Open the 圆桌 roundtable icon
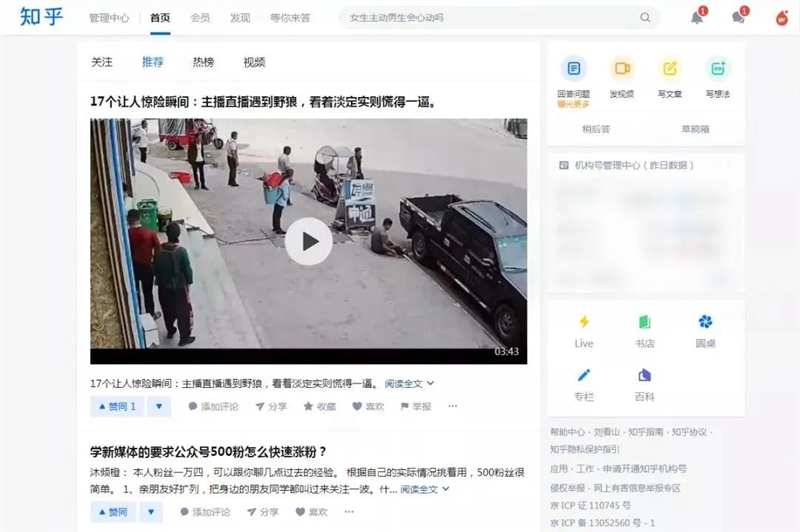The height and width of the screenshot is (532, 800). click(706, 322)
